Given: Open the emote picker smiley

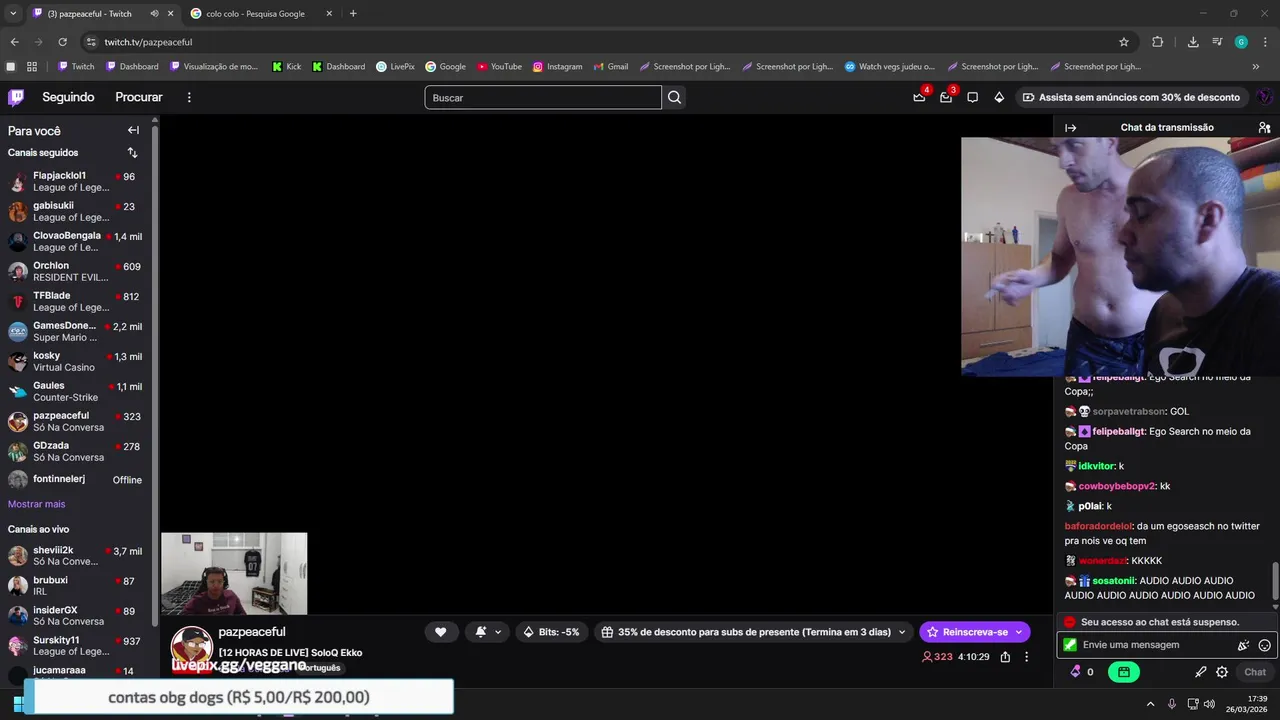Looking at the screenshot, I should (1265, 645).
